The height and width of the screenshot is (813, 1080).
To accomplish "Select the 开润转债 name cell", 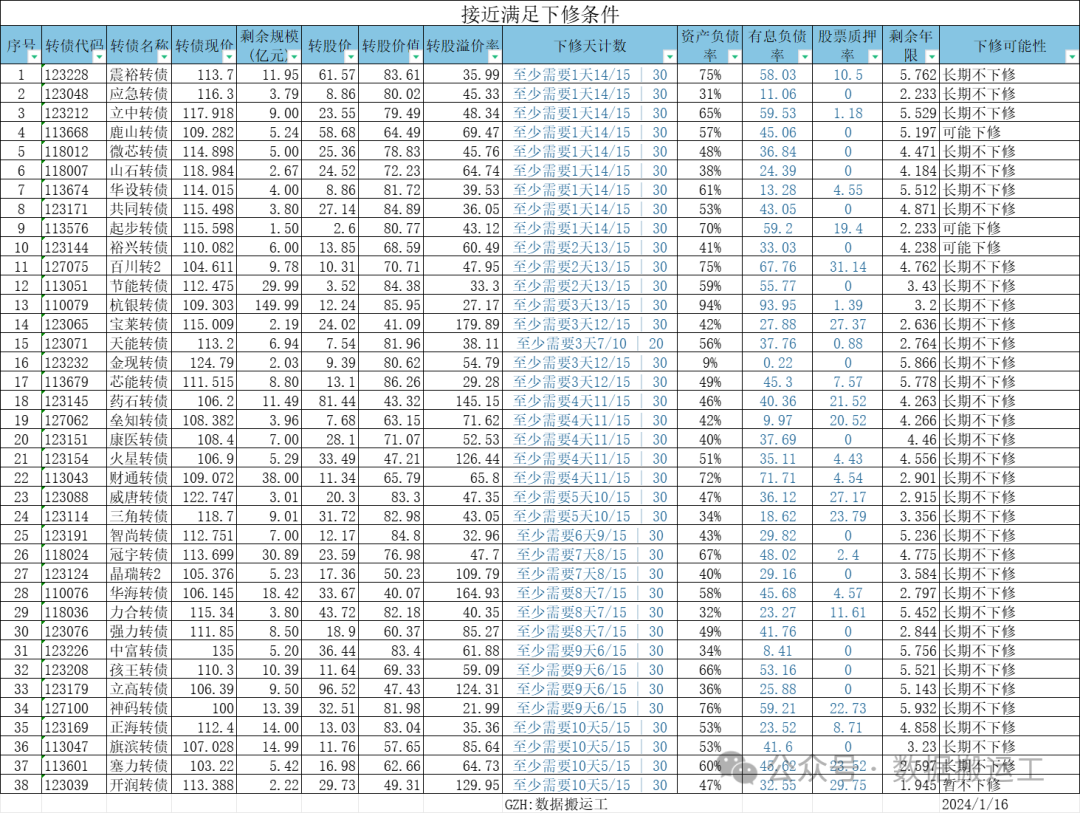I will 139,786.
